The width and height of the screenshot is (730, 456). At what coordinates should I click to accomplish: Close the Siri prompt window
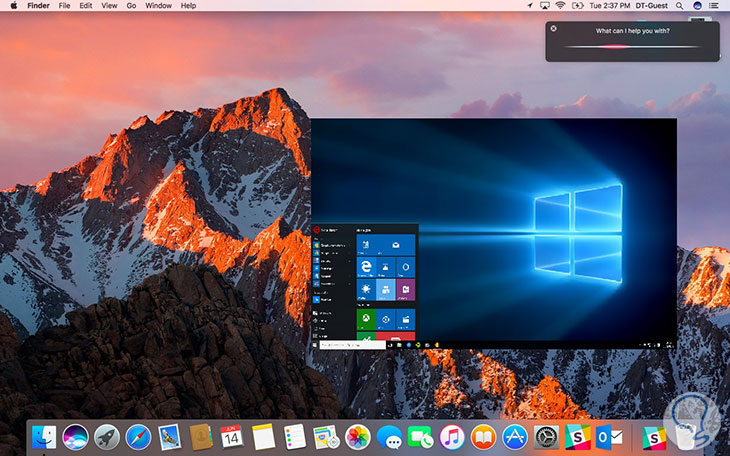tap(554, 28)
